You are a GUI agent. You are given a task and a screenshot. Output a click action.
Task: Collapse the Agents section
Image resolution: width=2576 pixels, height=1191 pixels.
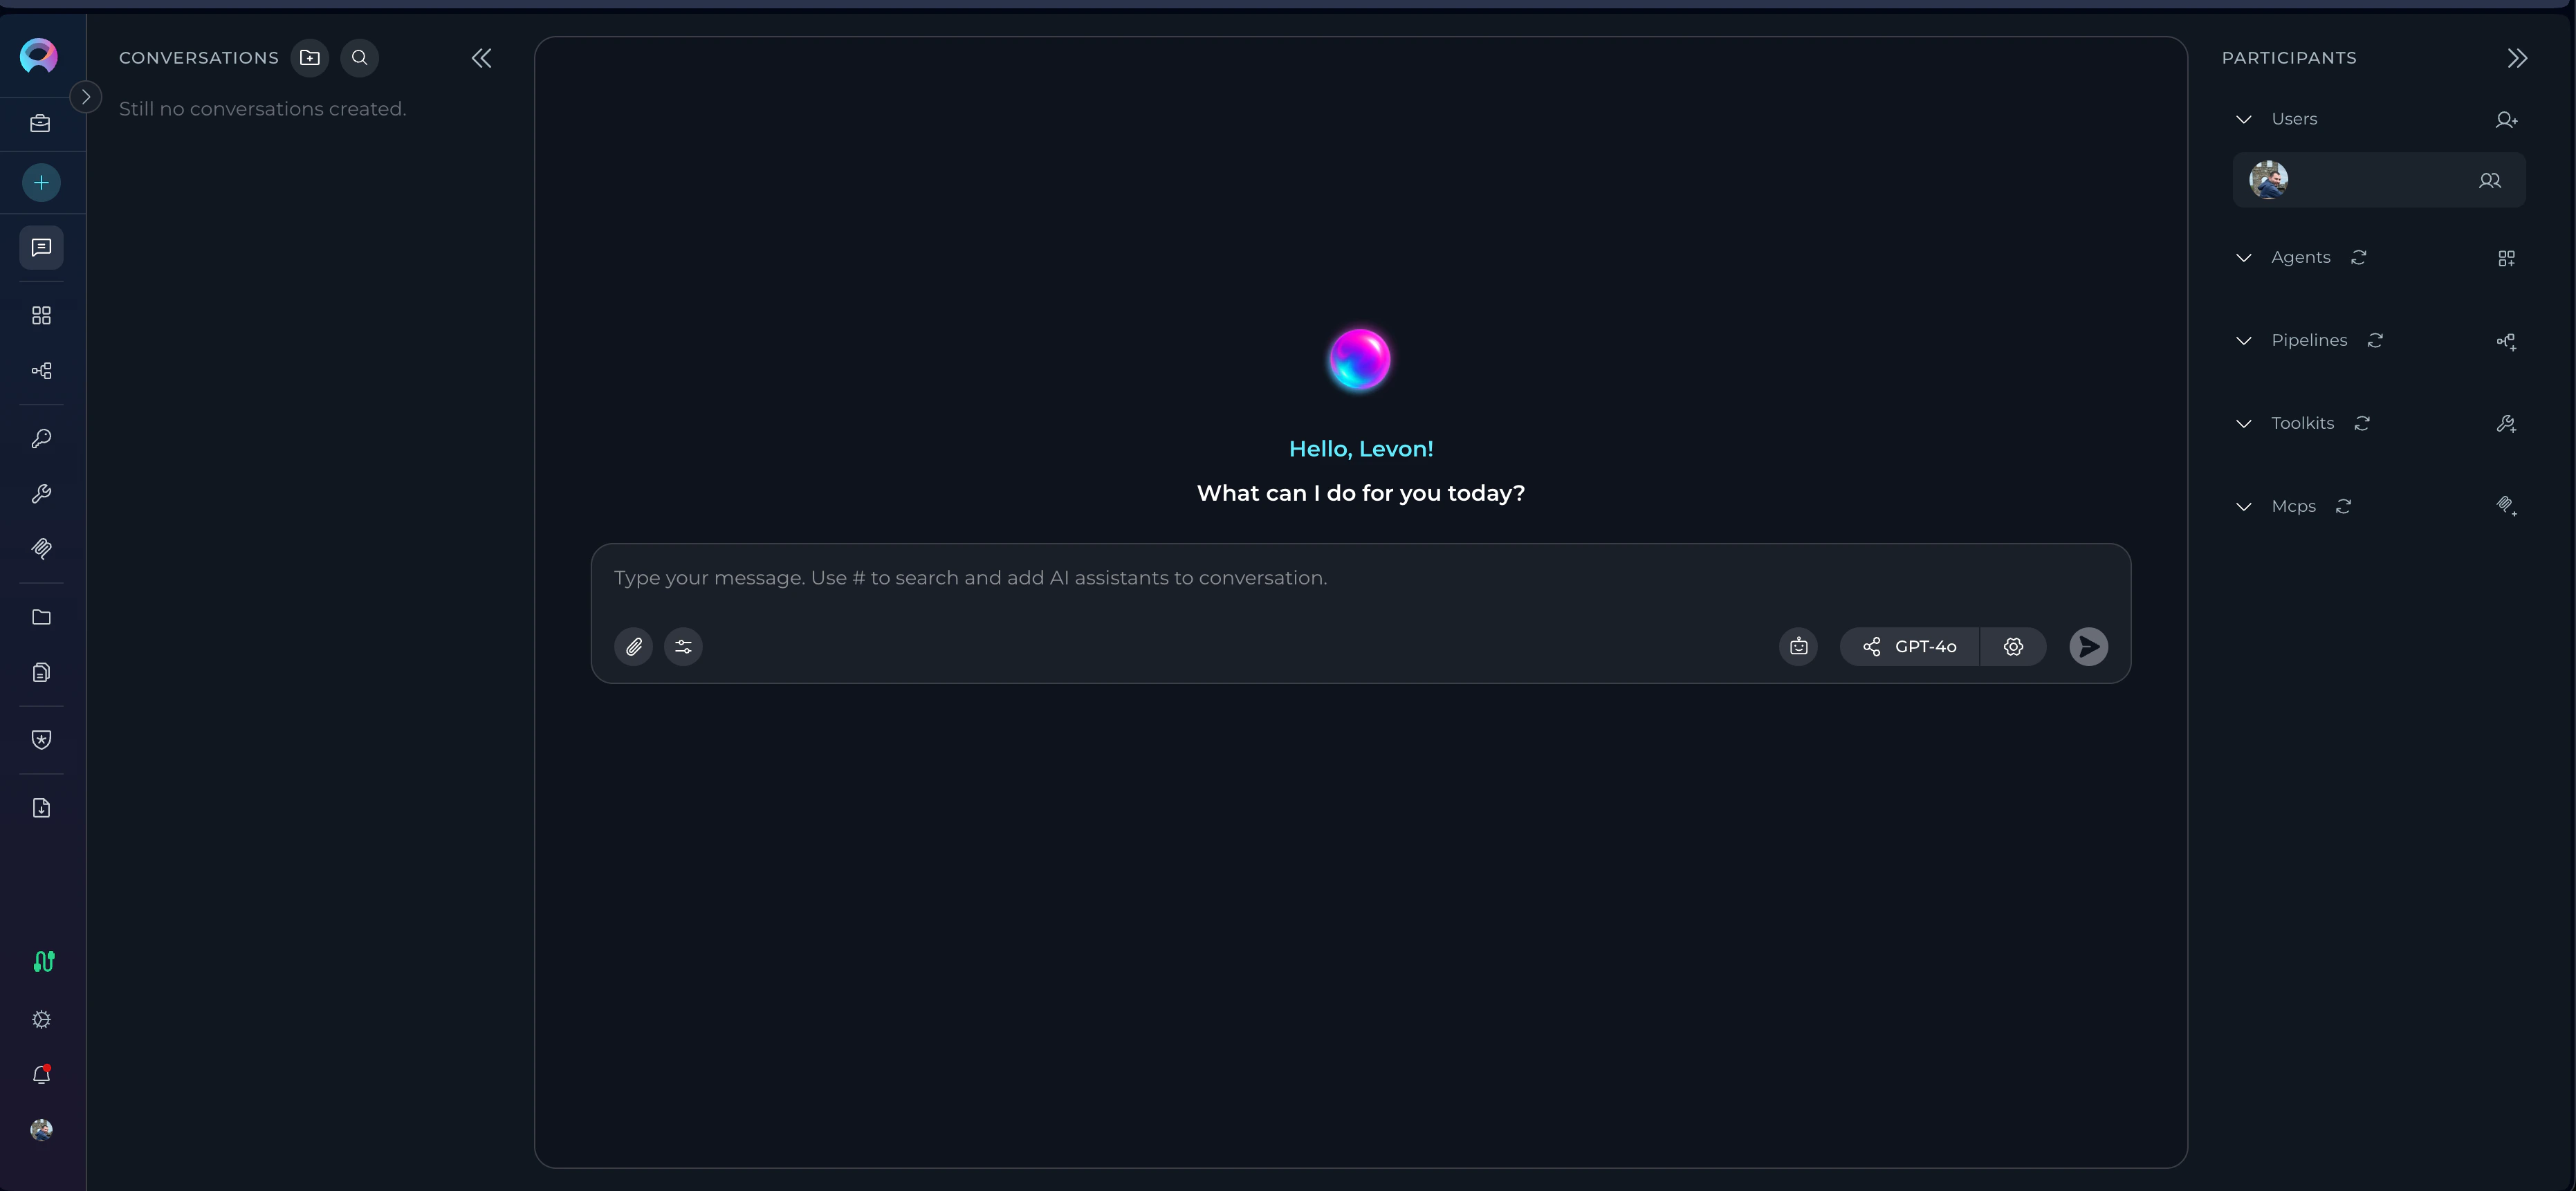2243,257
